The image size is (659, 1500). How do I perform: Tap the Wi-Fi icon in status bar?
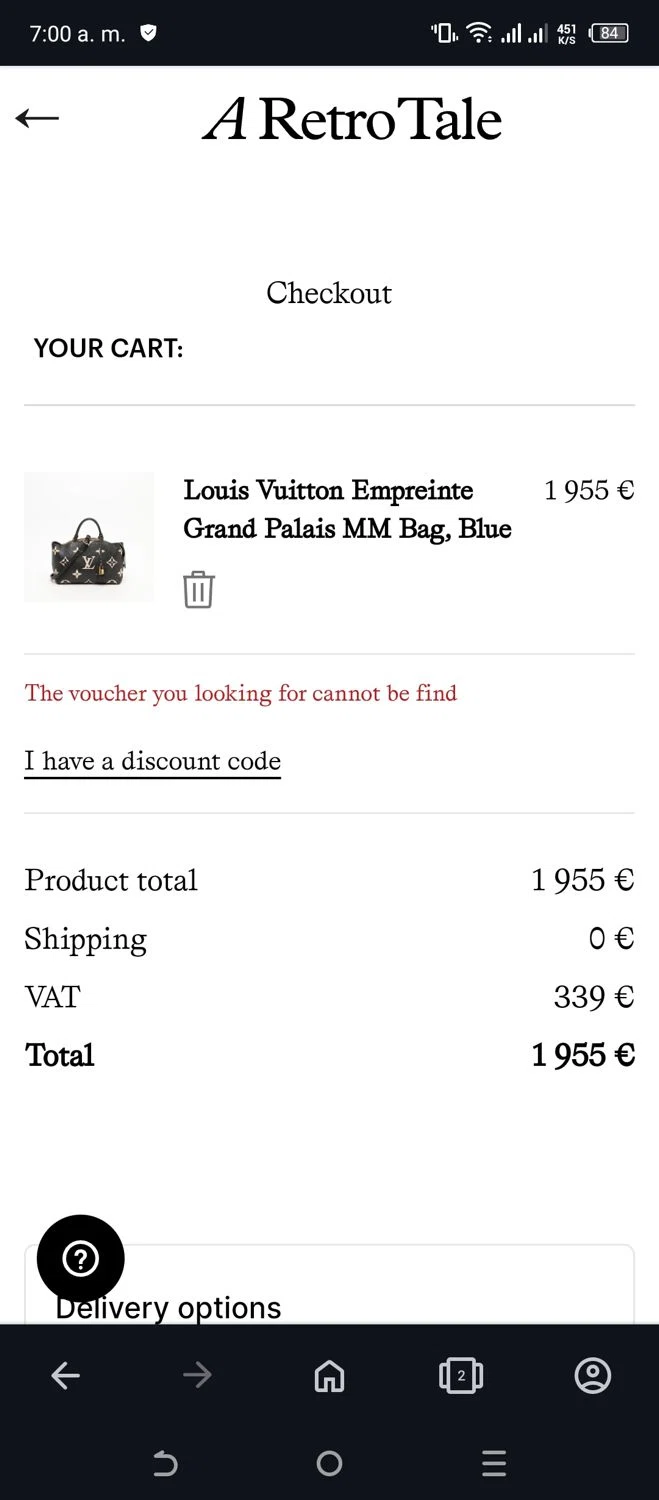tap(479, 33)
